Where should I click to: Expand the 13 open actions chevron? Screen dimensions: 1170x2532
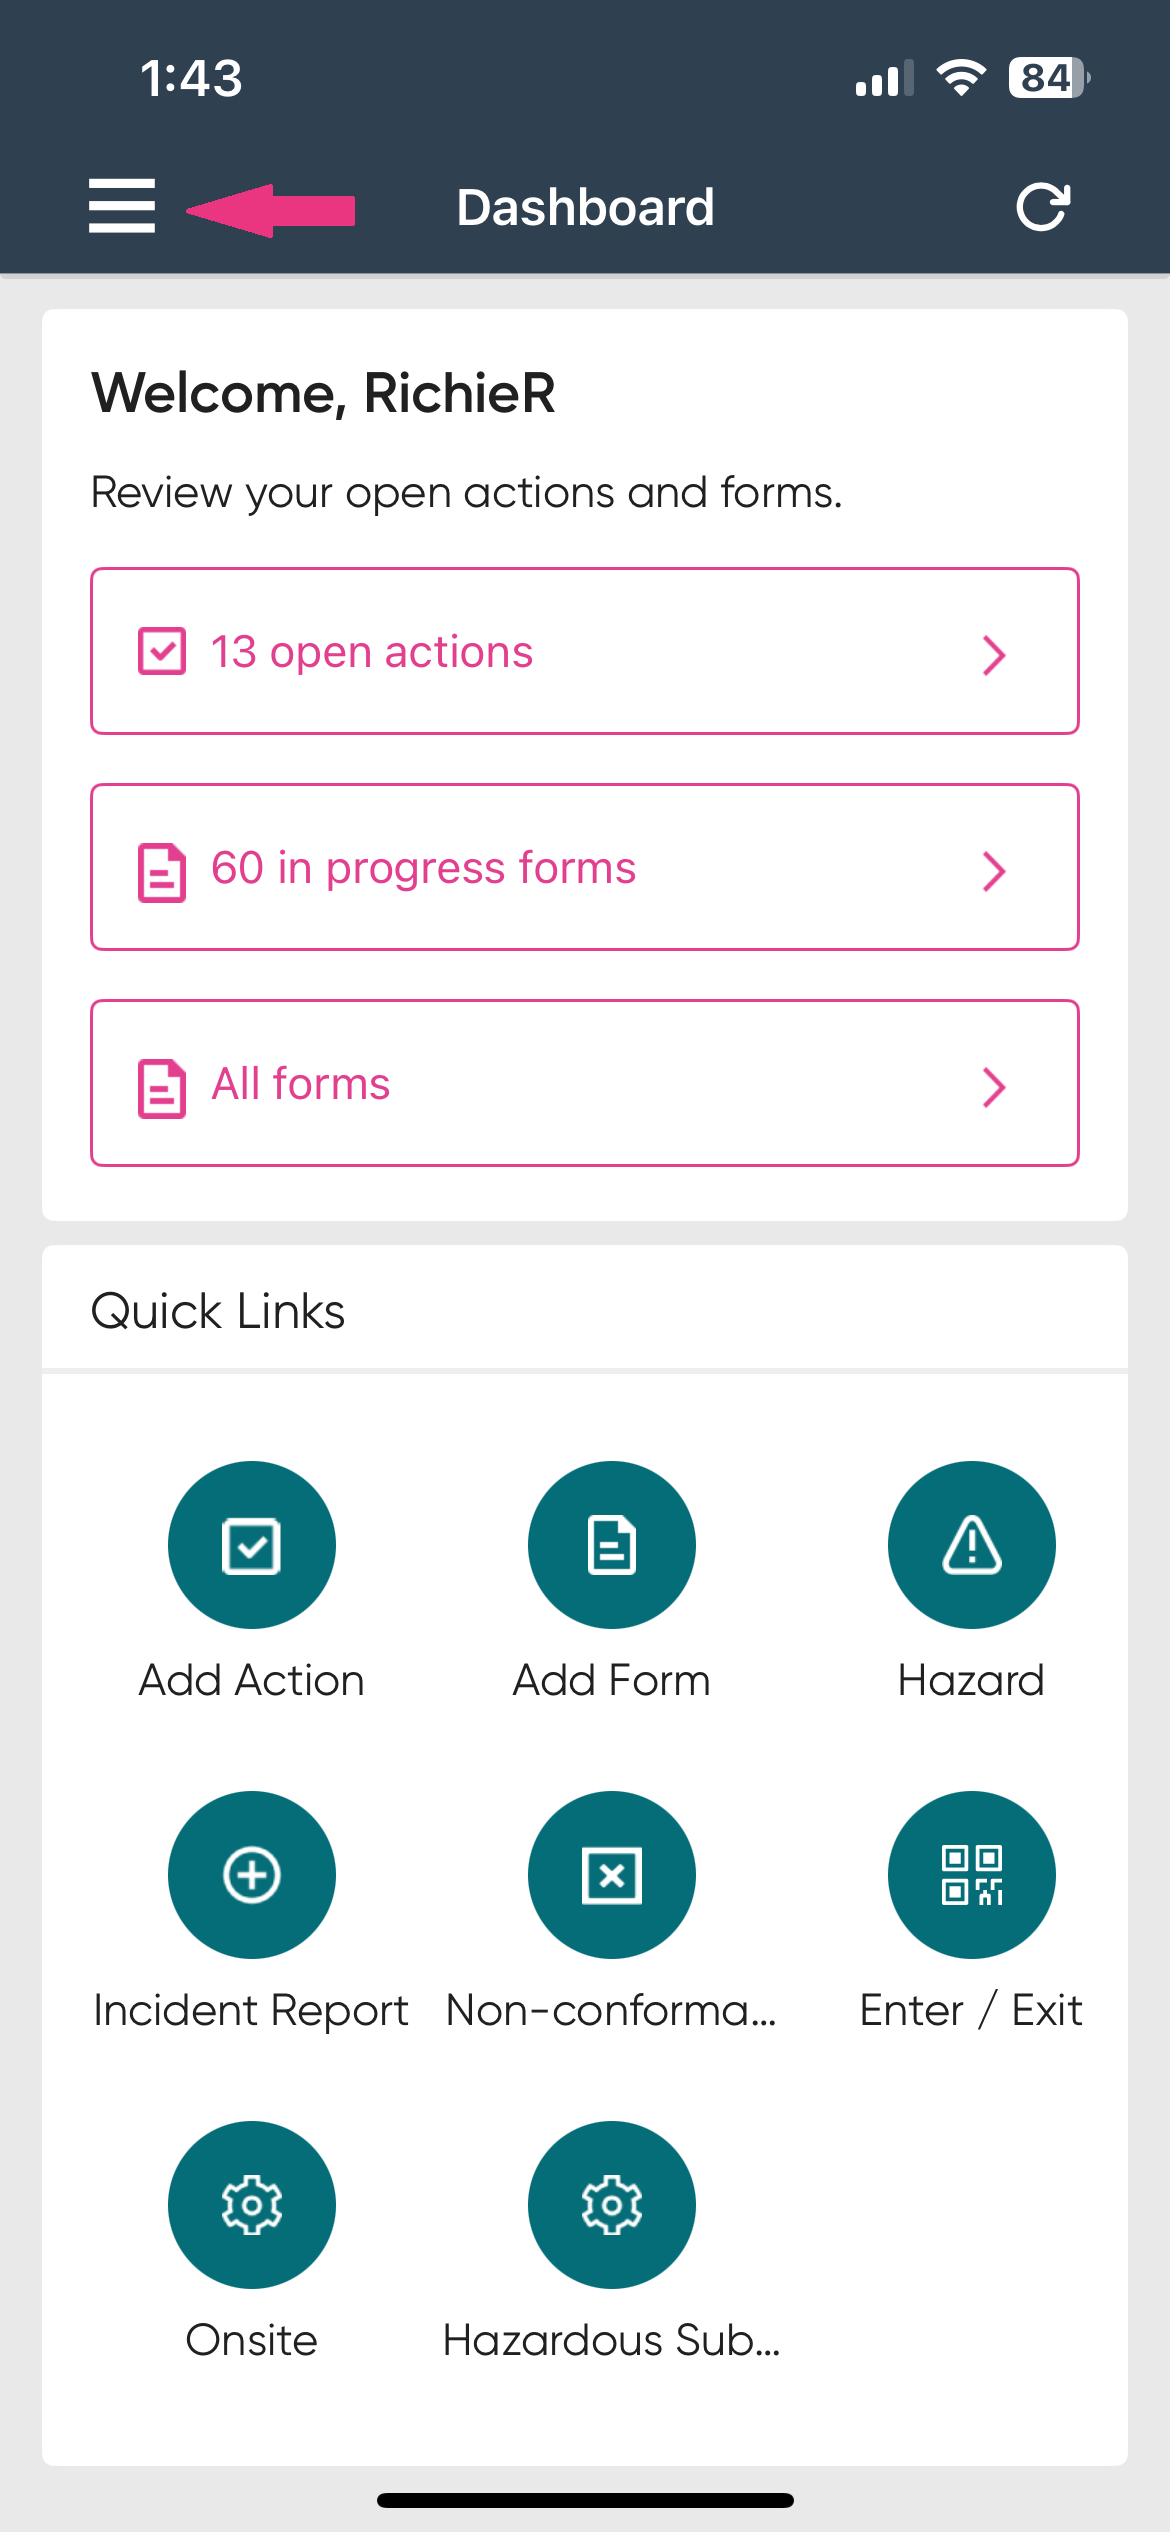(993, 655)
